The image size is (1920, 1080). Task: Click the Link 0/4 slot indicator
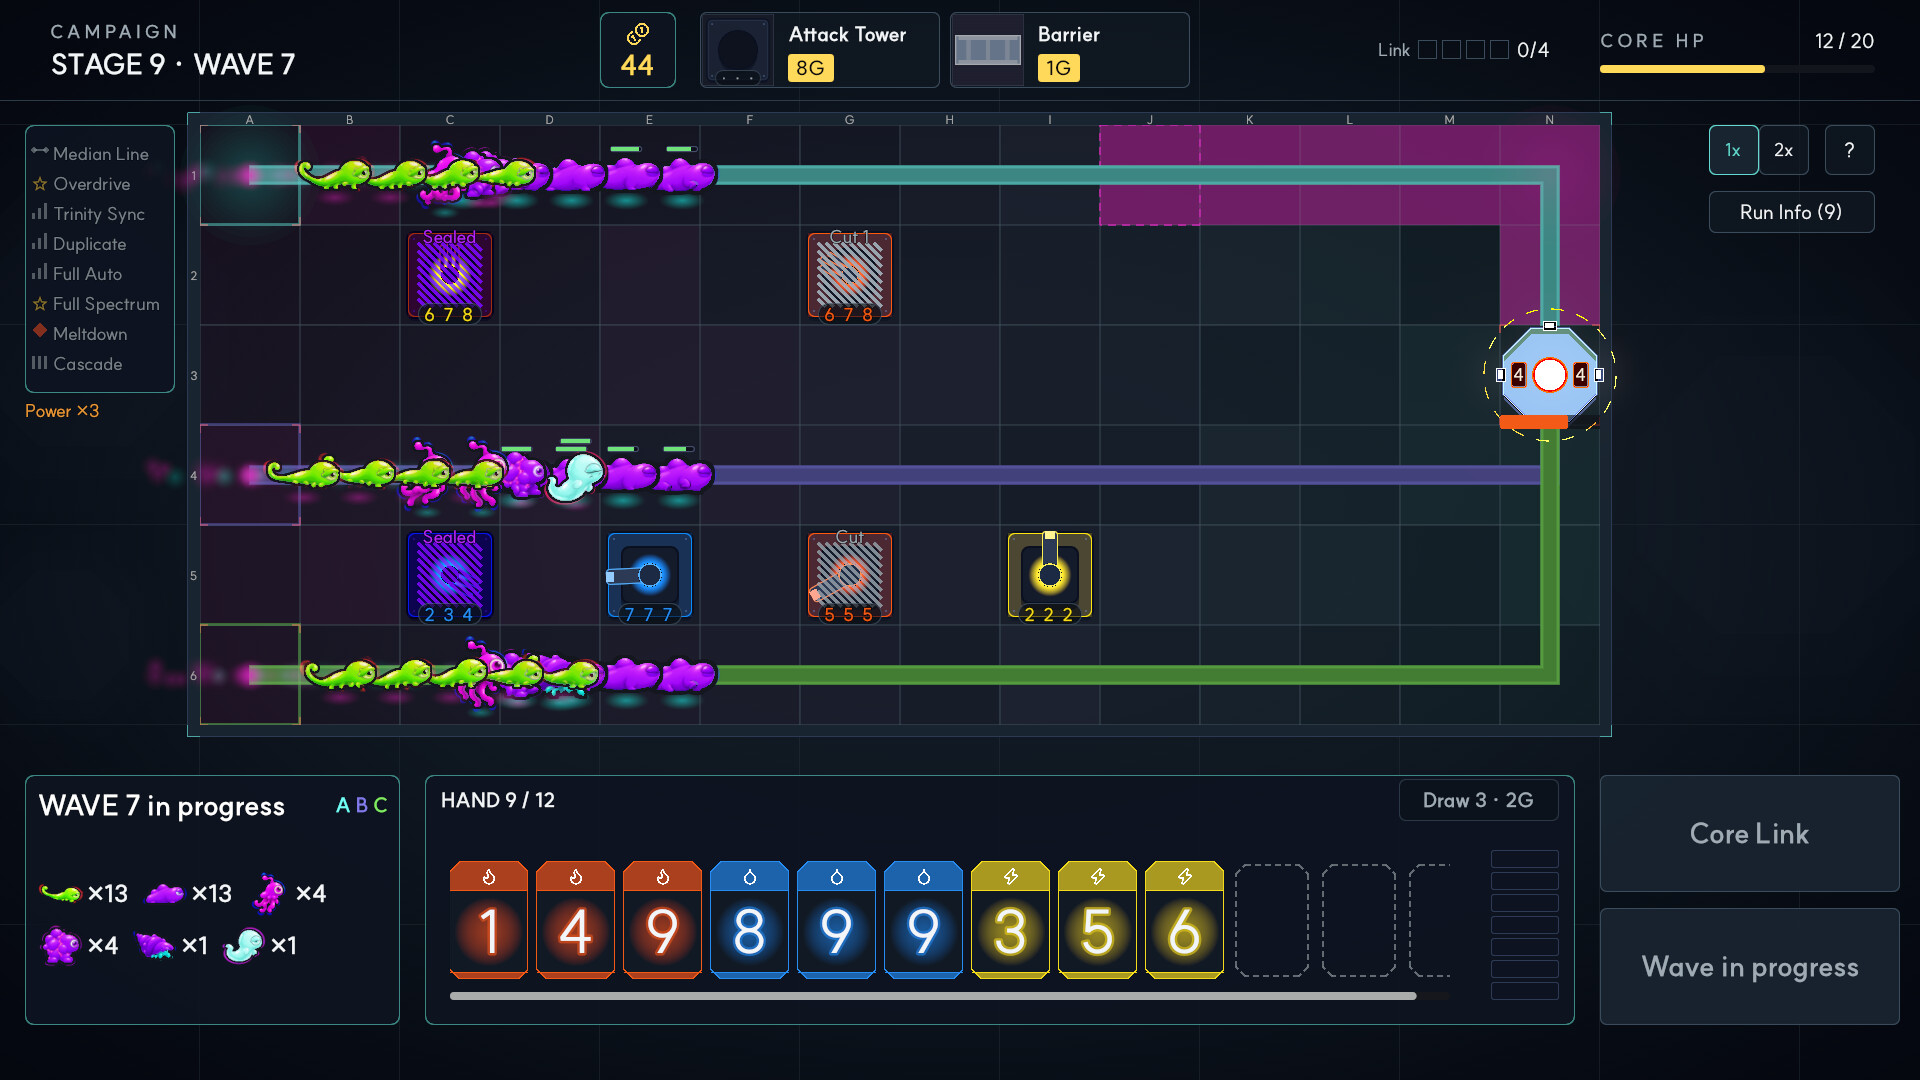tap(1463, 50)
